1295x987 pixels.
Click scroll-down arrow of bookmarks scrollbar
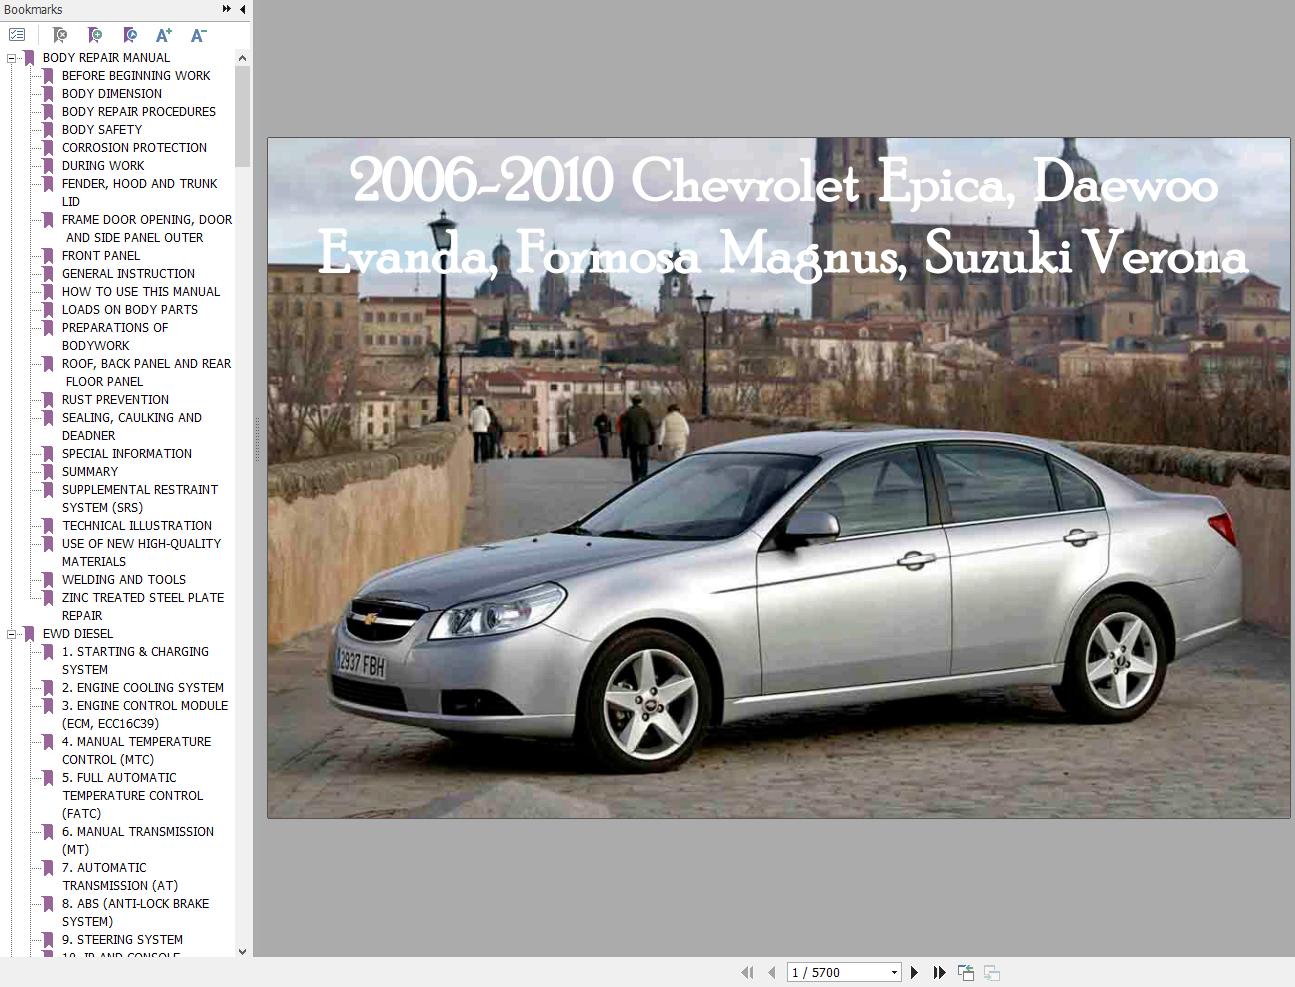tap(242, 951)
